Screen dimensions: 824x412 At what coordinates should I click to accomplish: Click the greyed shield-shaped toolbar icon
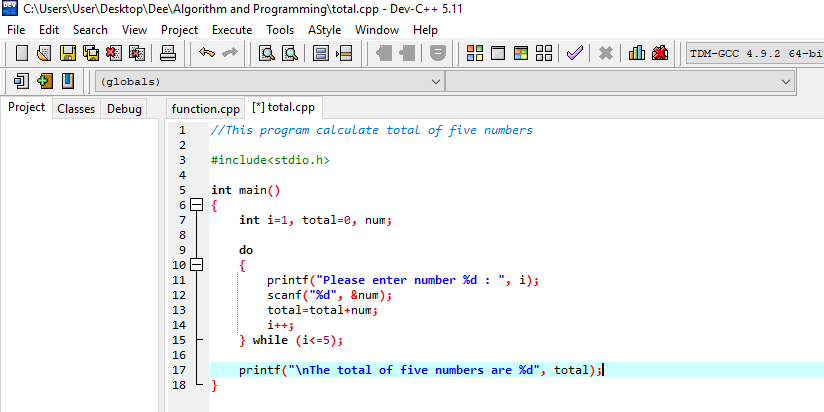438,53
